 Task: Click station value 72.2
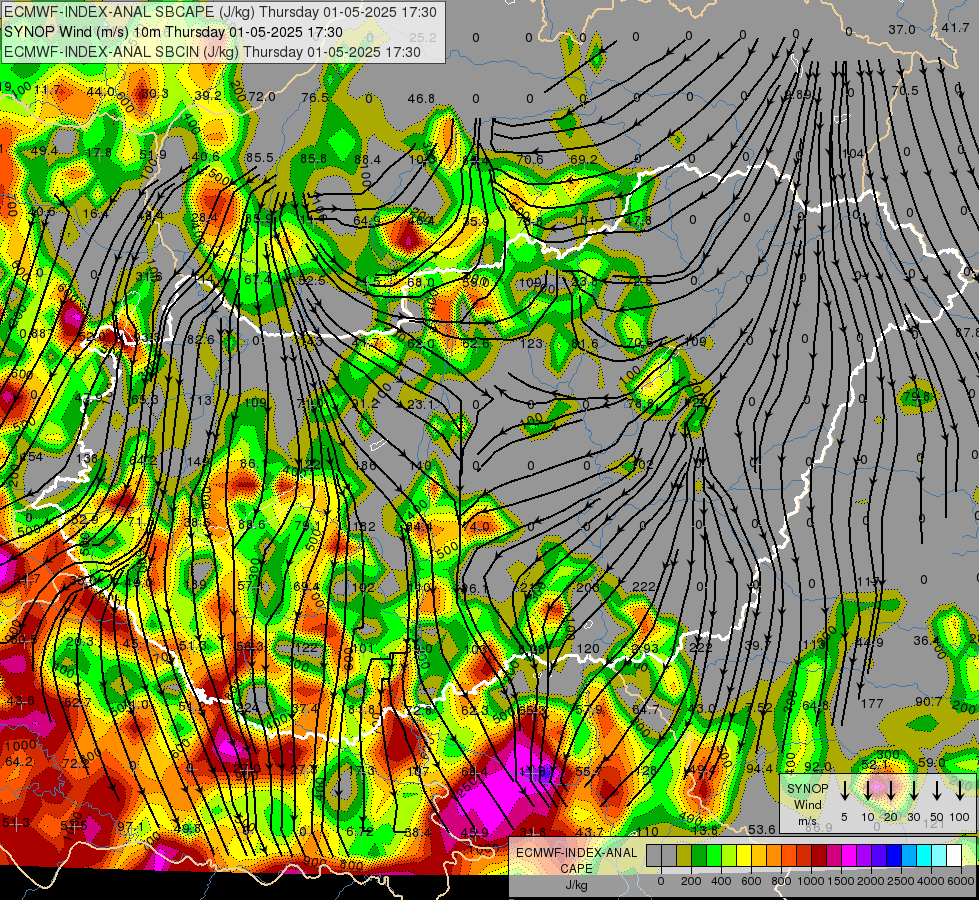(76, 764)
